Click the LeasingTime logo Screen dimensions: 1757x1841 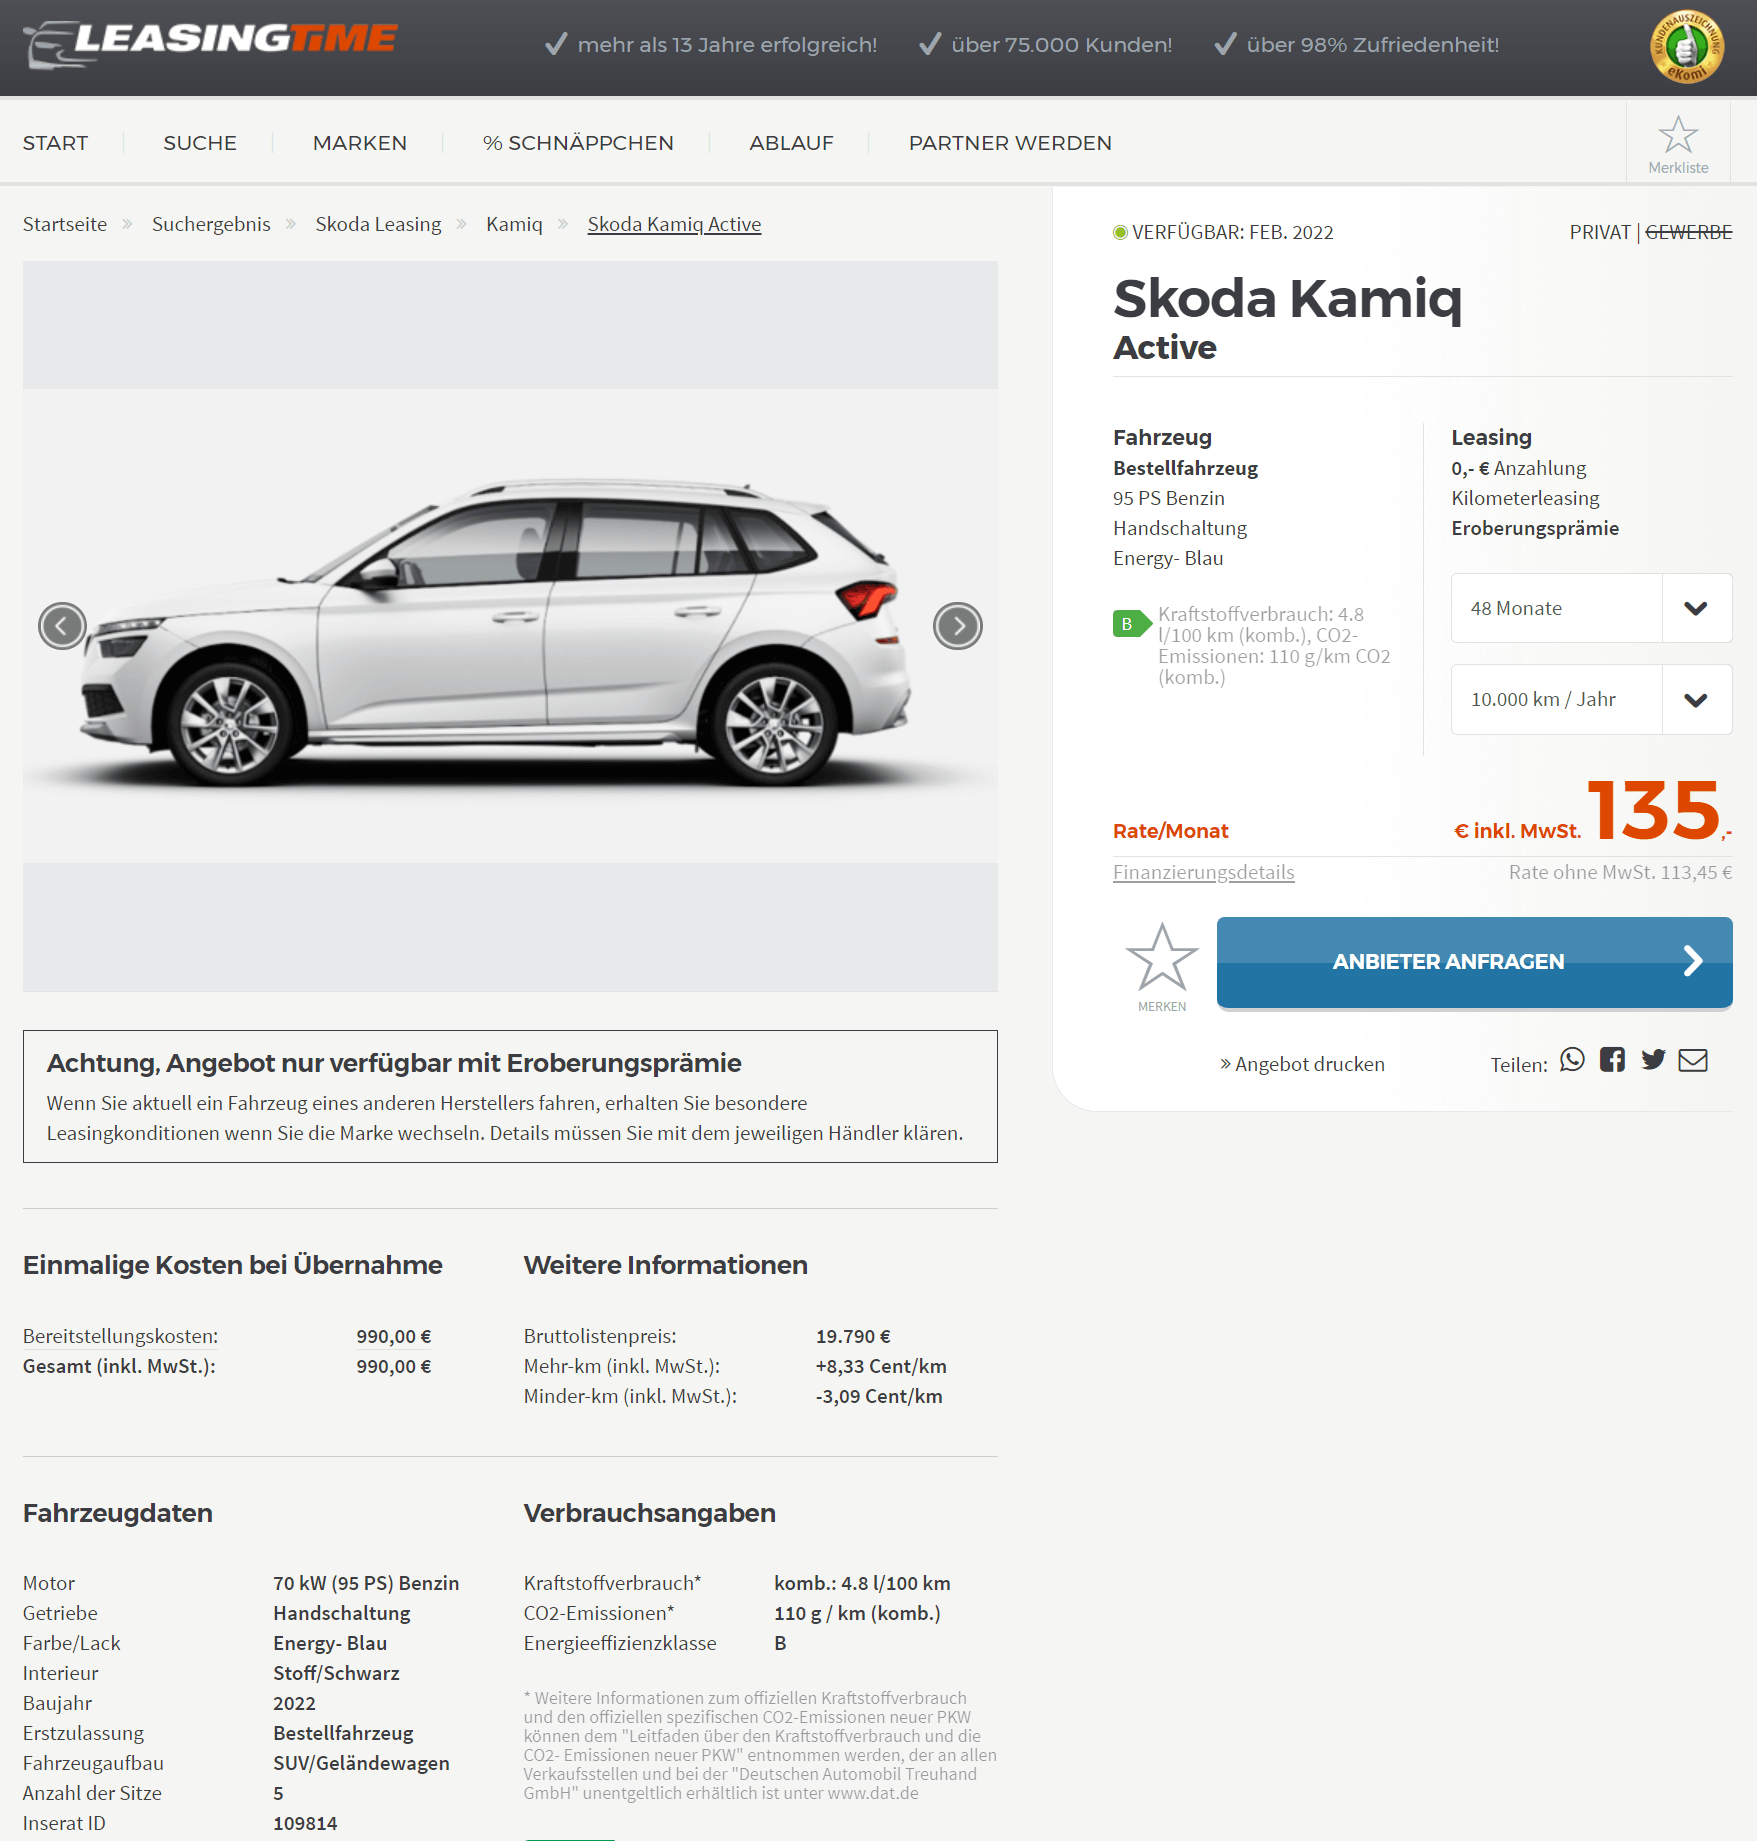[x=210, y=44]
